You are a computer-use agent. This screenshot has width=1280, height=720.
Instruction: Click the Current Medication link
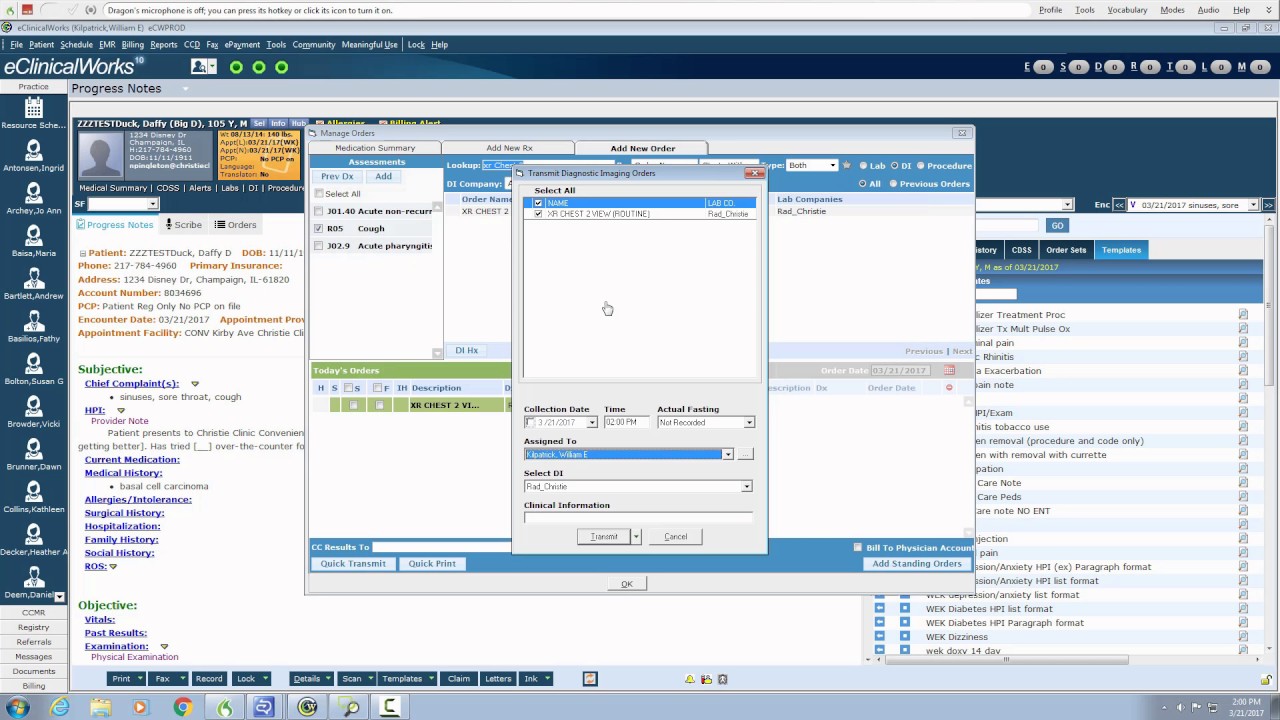[x=132, y=460]
